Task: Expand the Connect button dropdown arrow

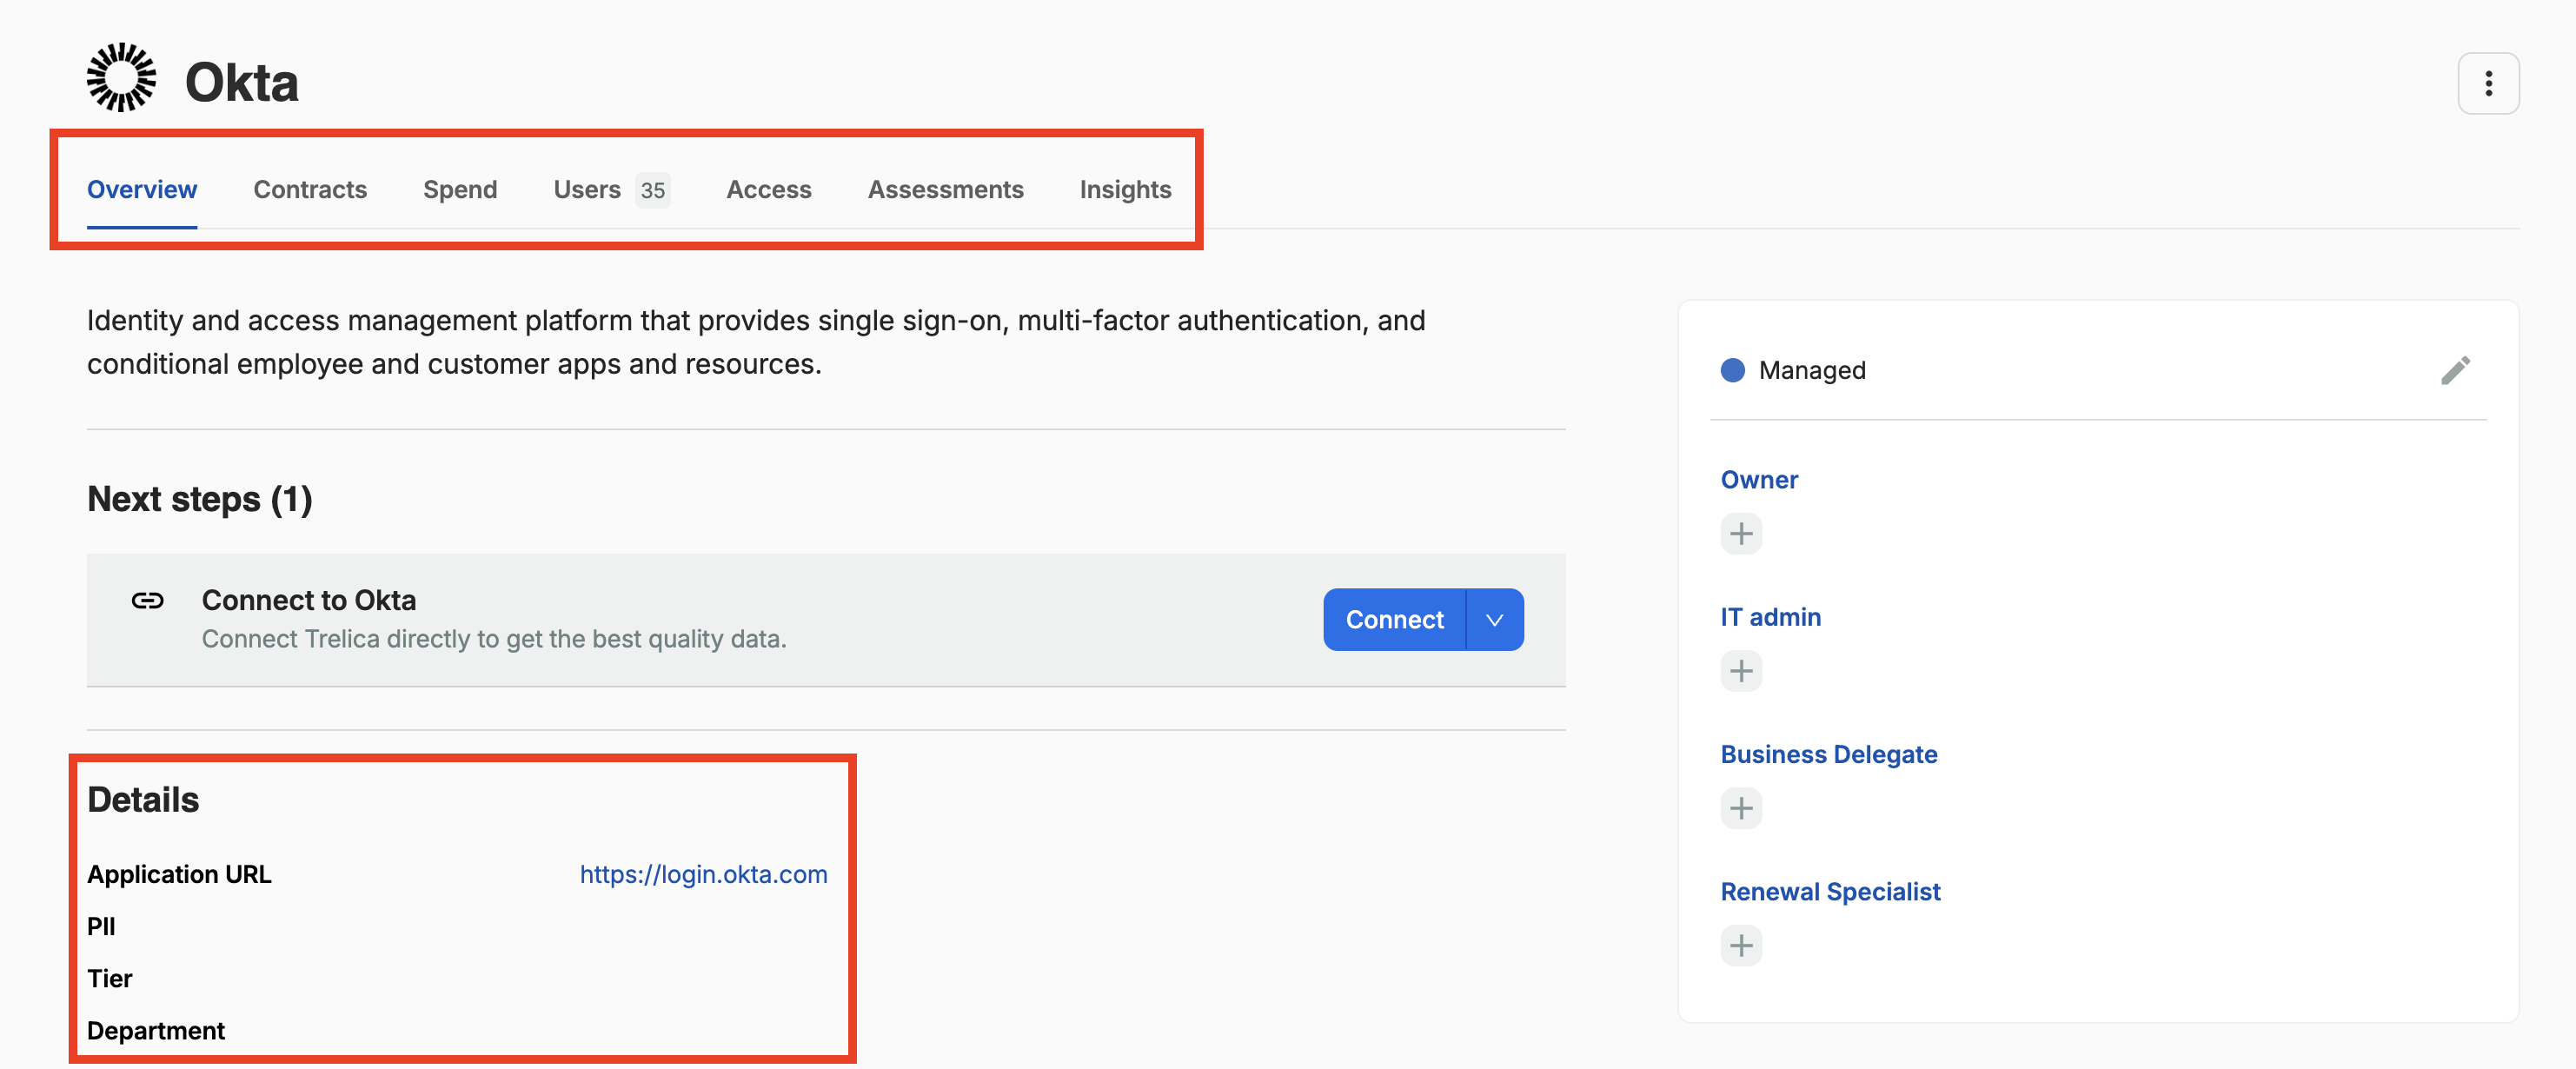Action: tap(1494, 619)
